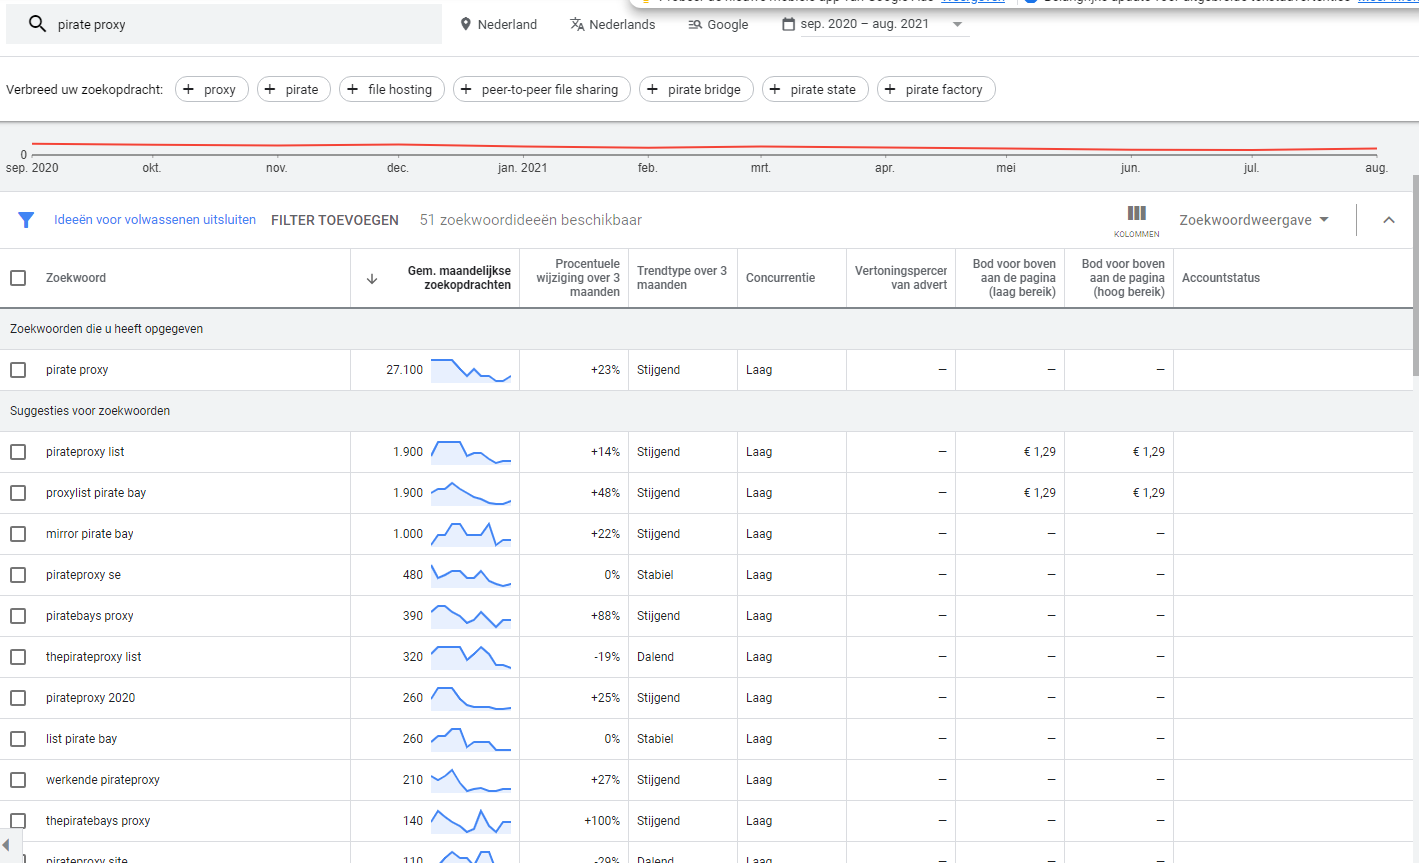The height and width of the screenshot is (863, 1419).
Task: Click the +100% change value
Action: coord(602,821)
